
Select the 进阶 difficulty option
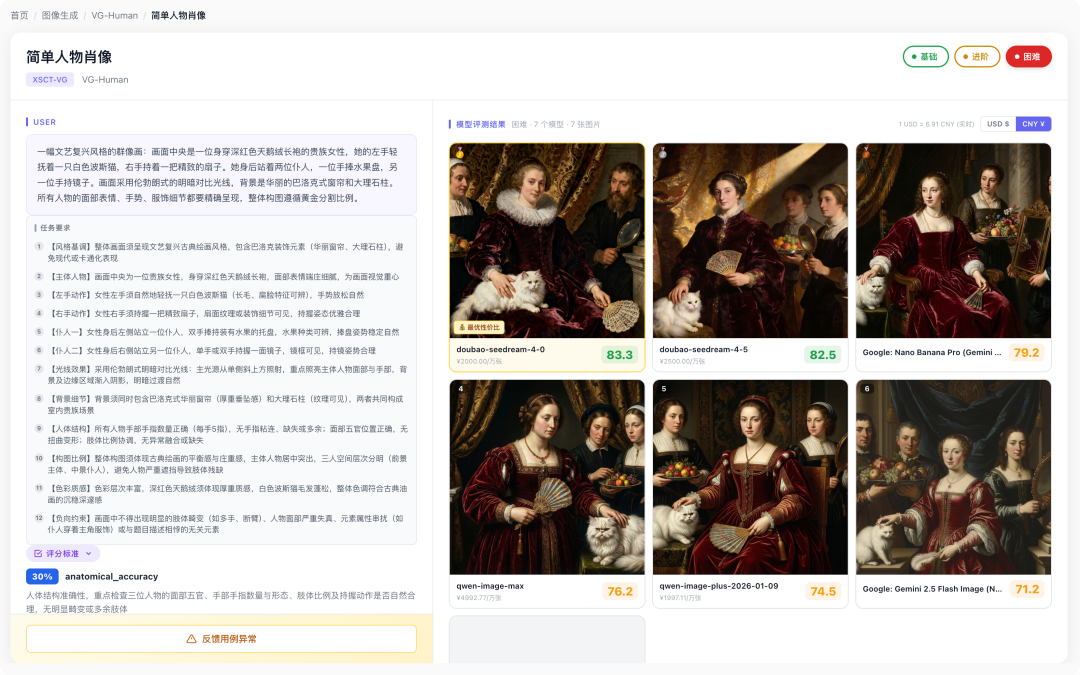pos(976,57)
